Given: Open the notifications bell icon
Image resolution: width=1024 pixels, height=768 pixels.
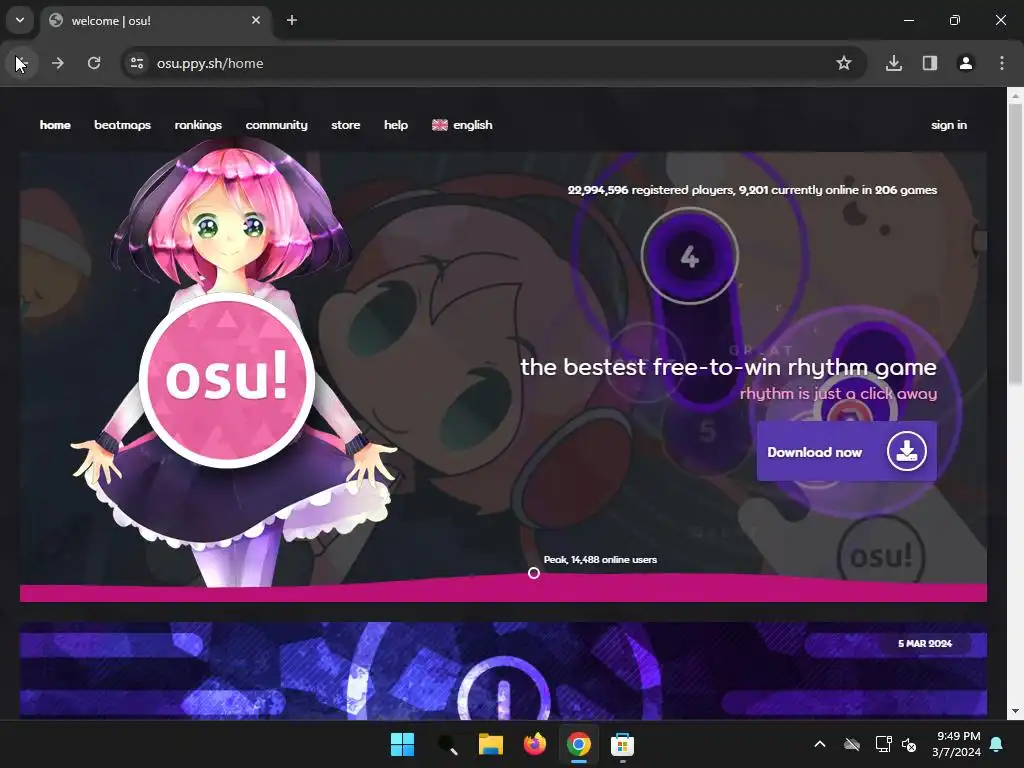Looking at the screenshot, I should [997, 744].
